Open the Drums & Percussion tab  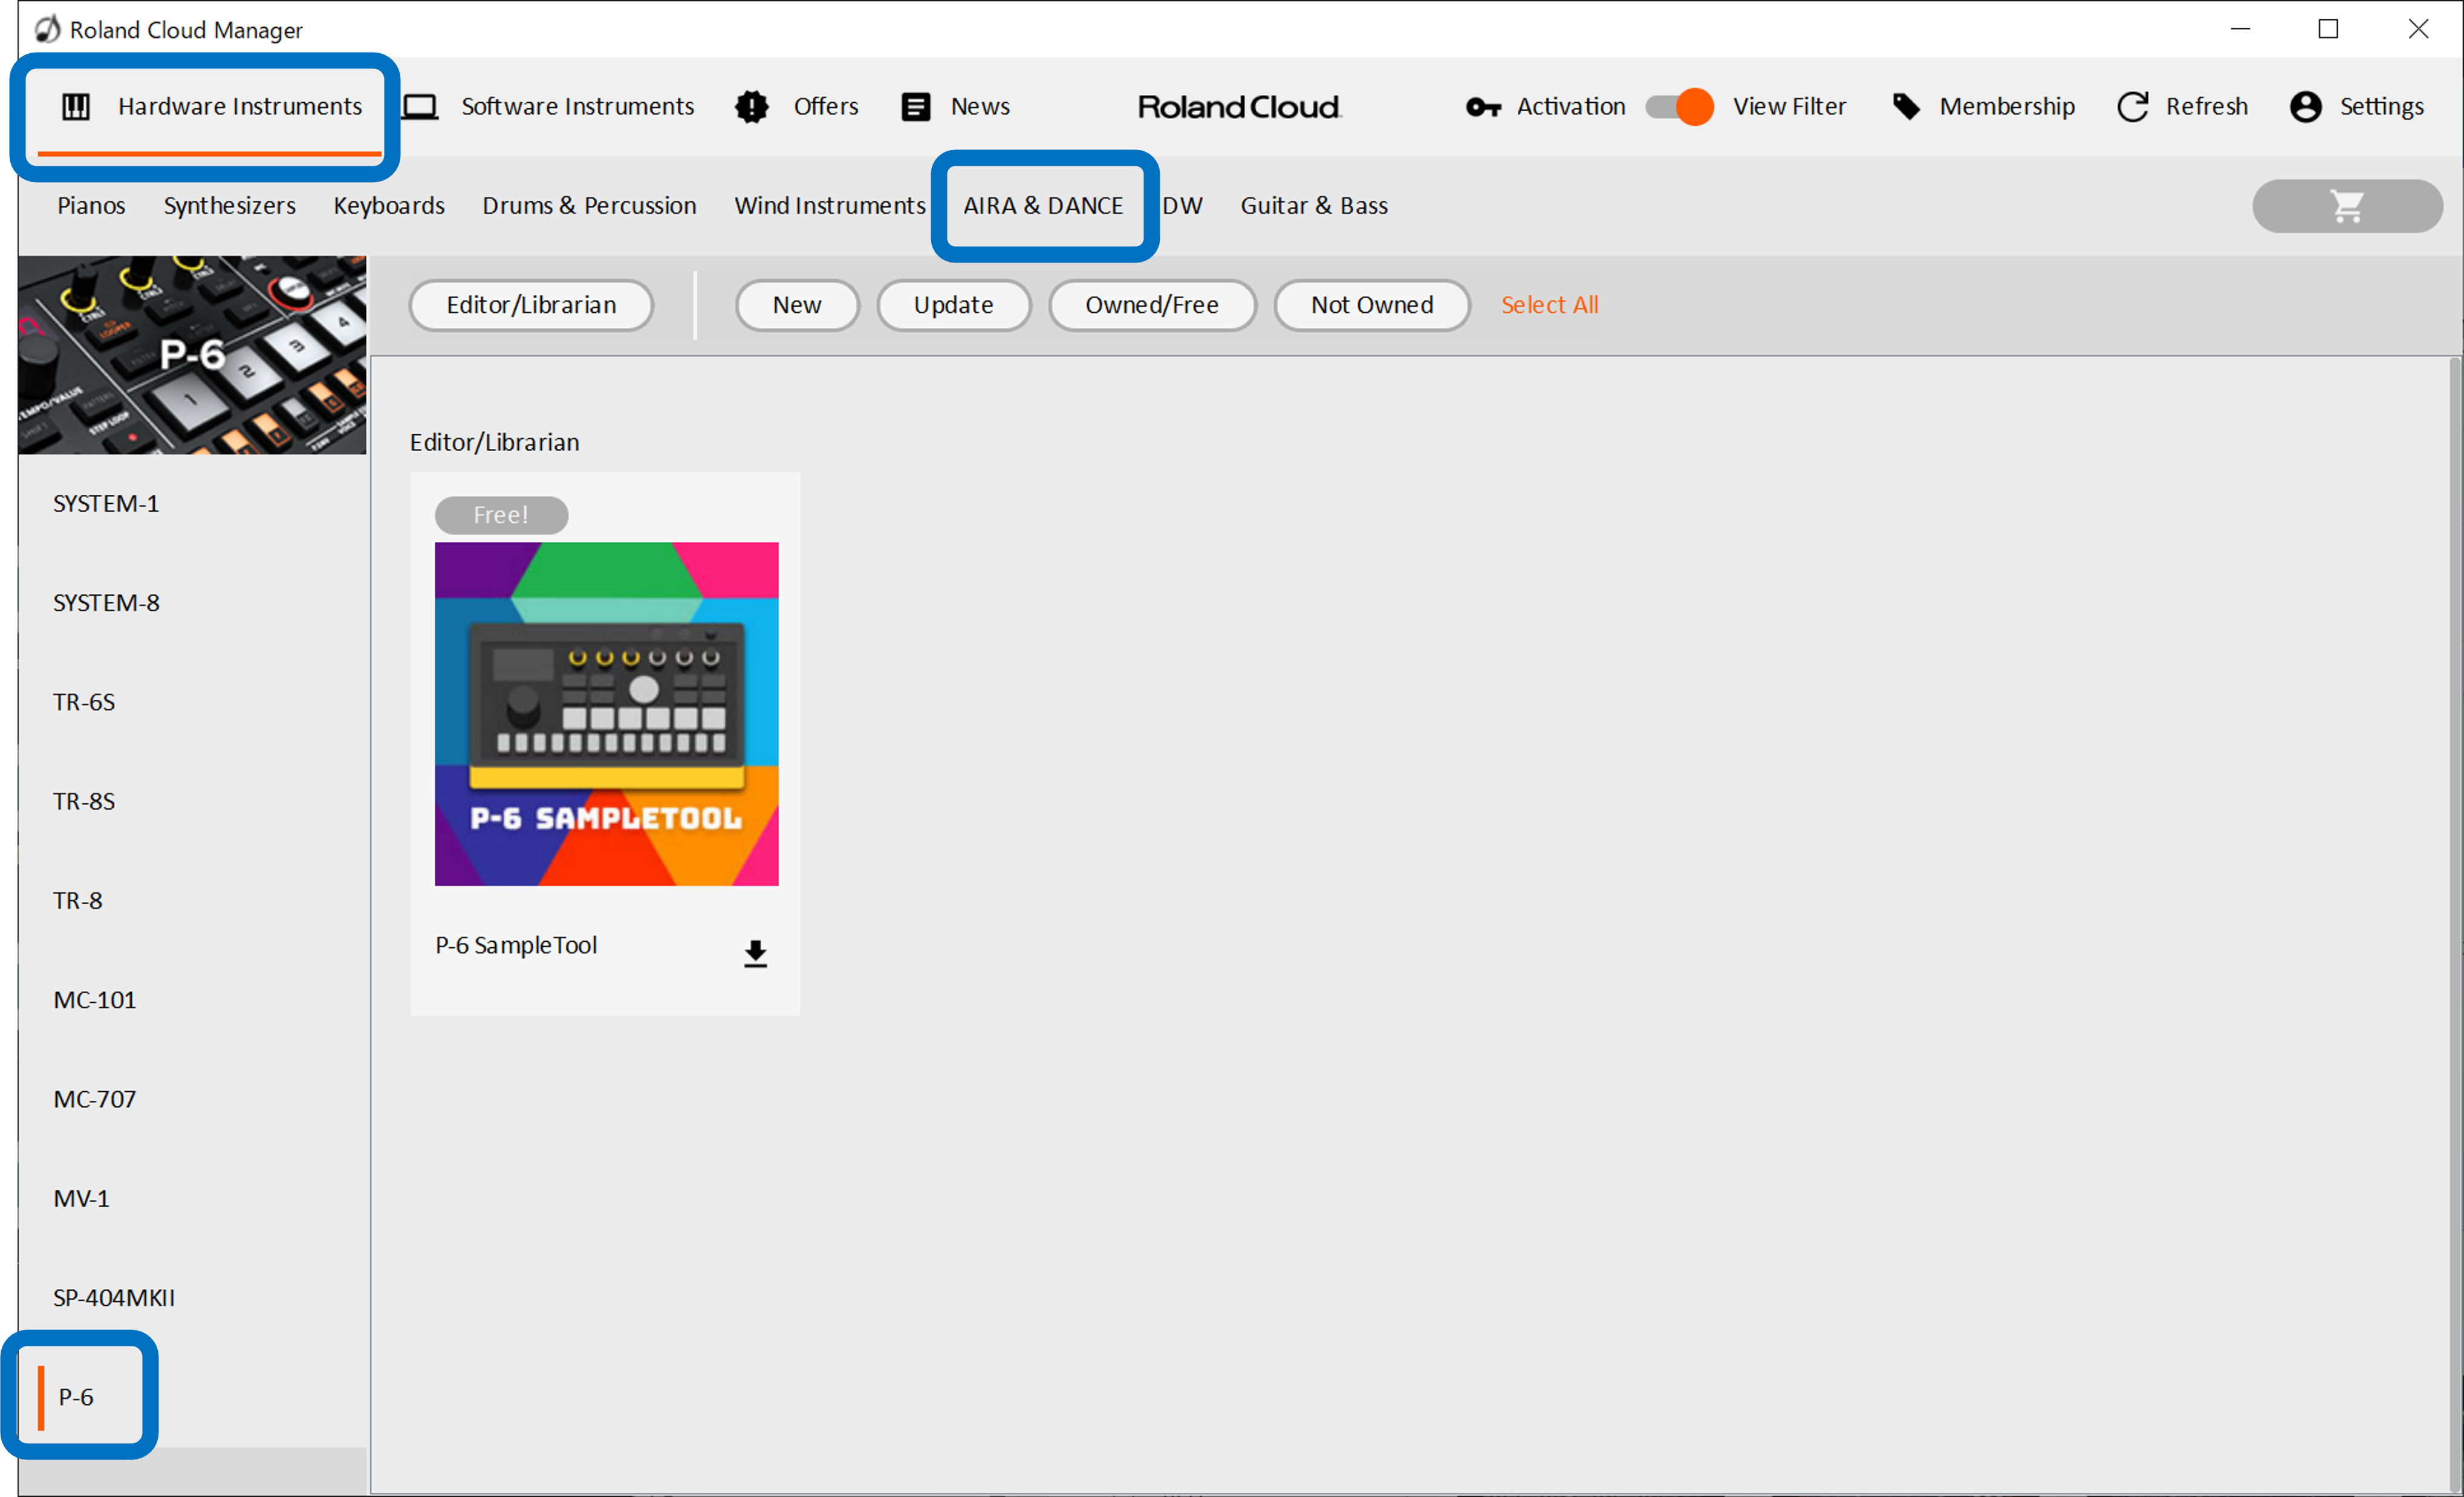click(589, 206)
